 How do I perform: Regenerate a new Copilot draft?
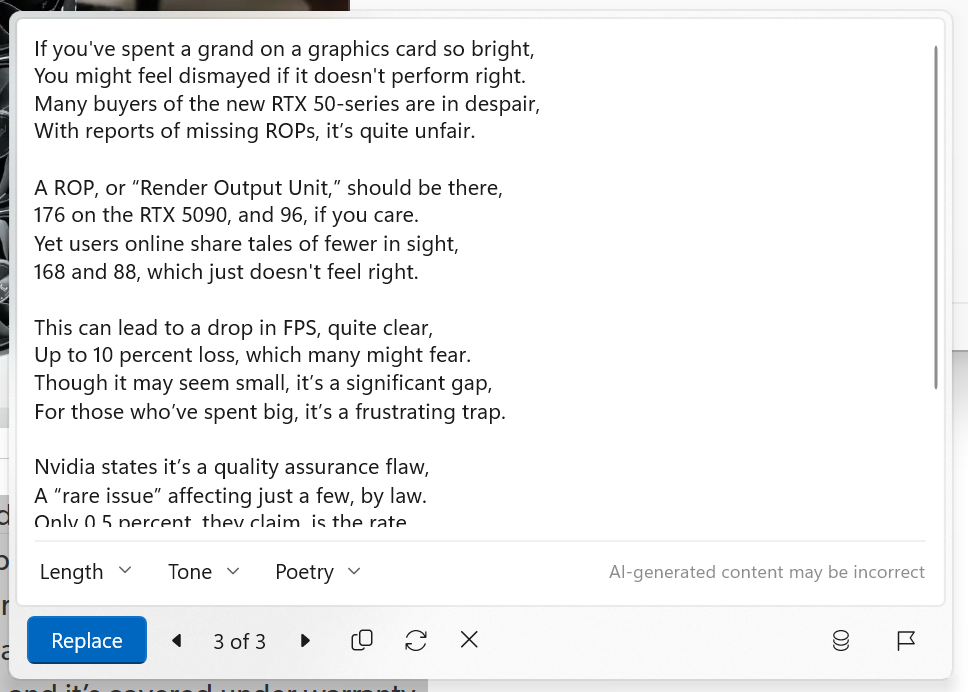click(415, 640)
